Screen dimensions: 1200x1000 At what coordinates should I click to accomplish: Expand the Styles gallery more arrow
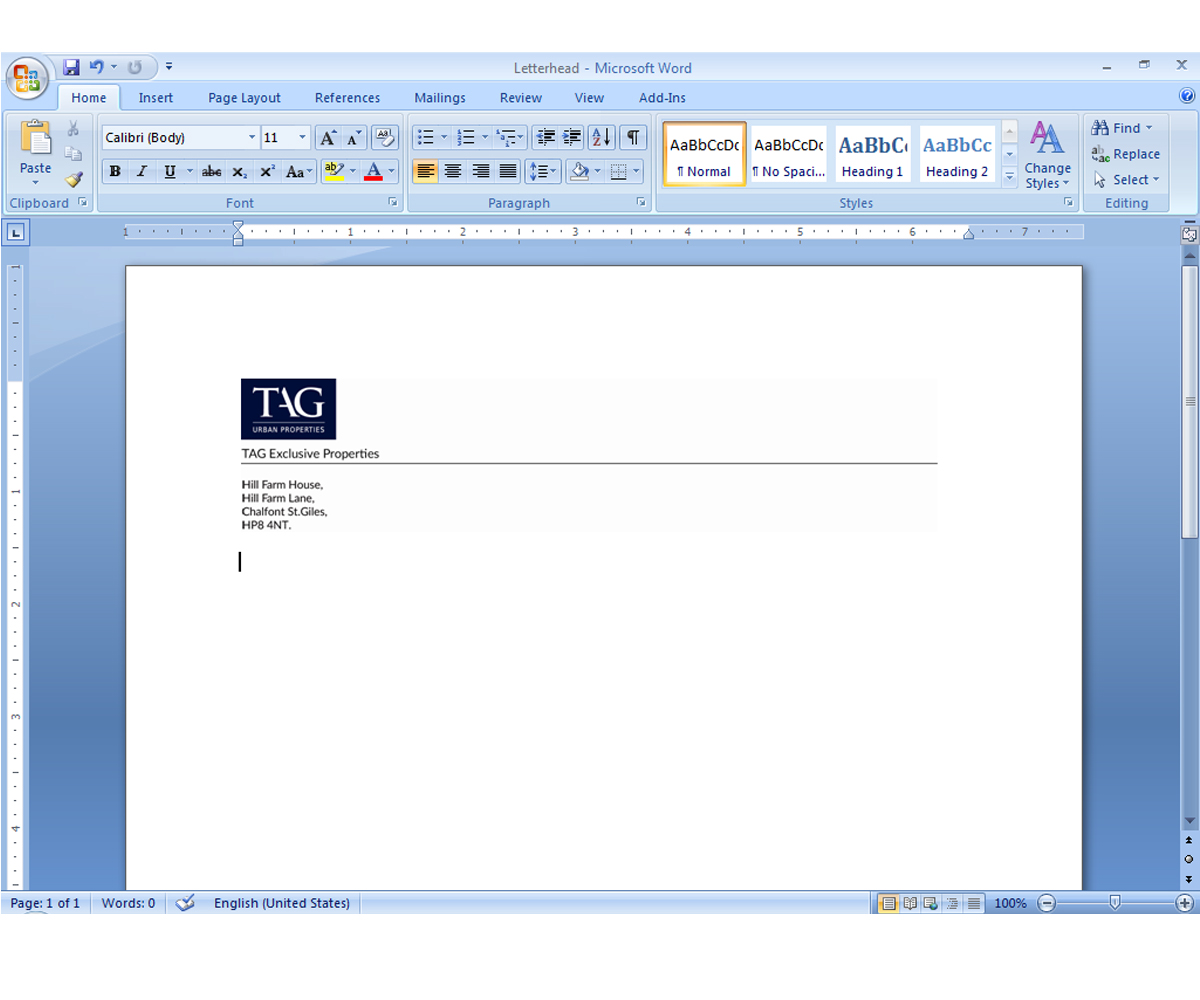[x=1009, y=177]
